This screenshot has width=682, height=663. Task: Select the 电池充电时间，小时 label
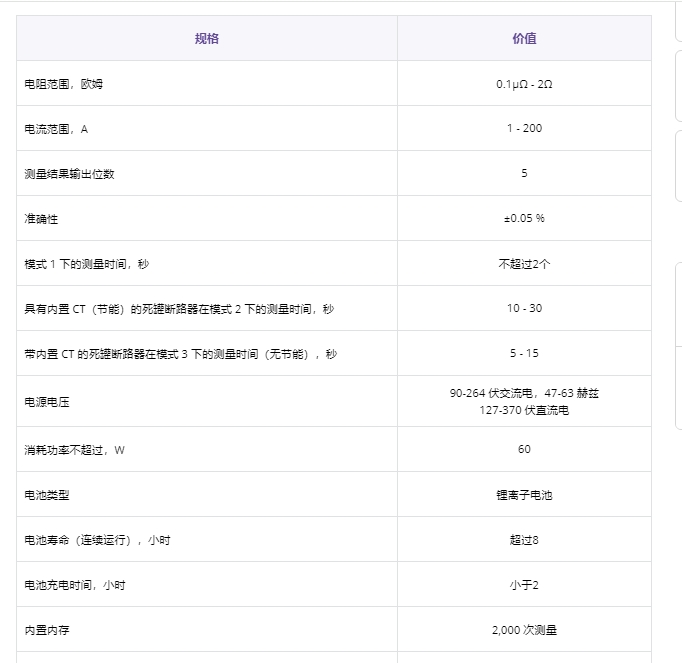75,585
